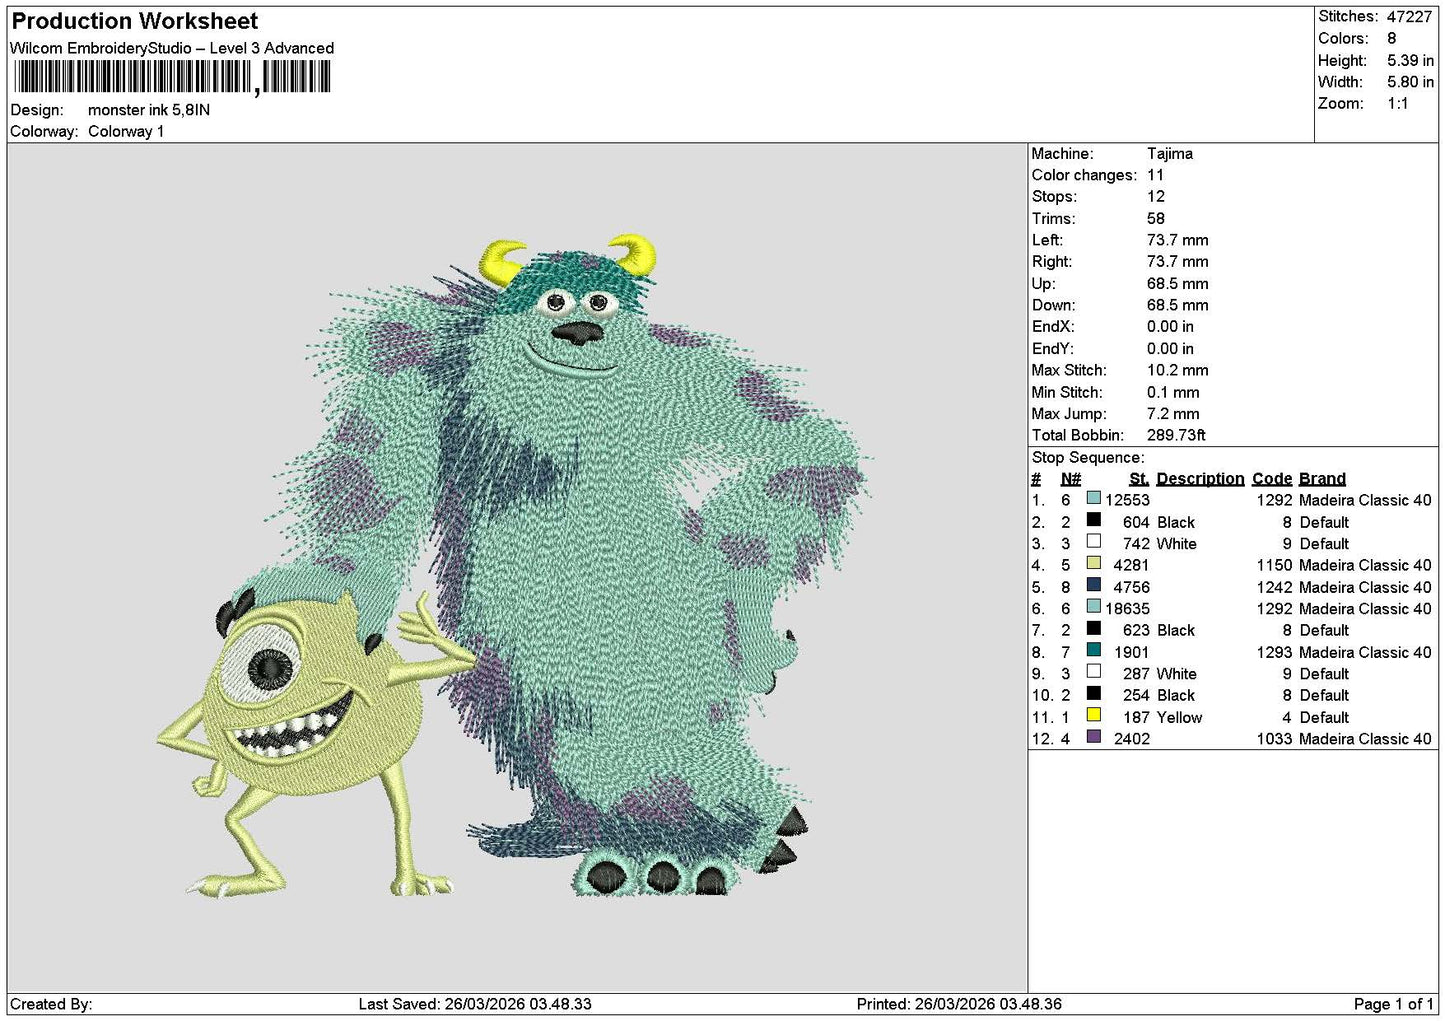Click the Stops value '12'
This screenshot has height=1021, width=1445.
pos(1156,197)
